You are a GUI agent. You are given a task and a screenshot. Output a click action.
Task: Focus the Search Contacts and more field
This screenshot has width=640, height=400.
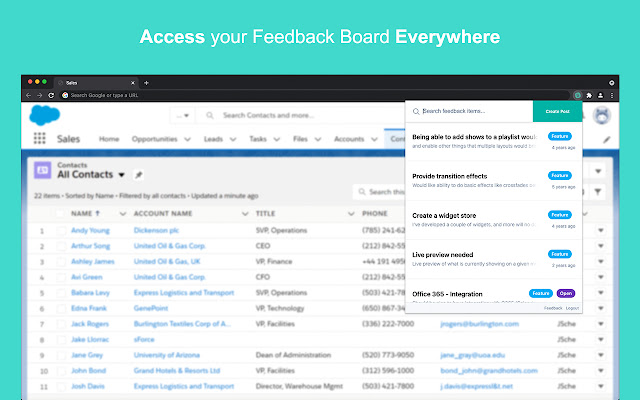[300, 116]
